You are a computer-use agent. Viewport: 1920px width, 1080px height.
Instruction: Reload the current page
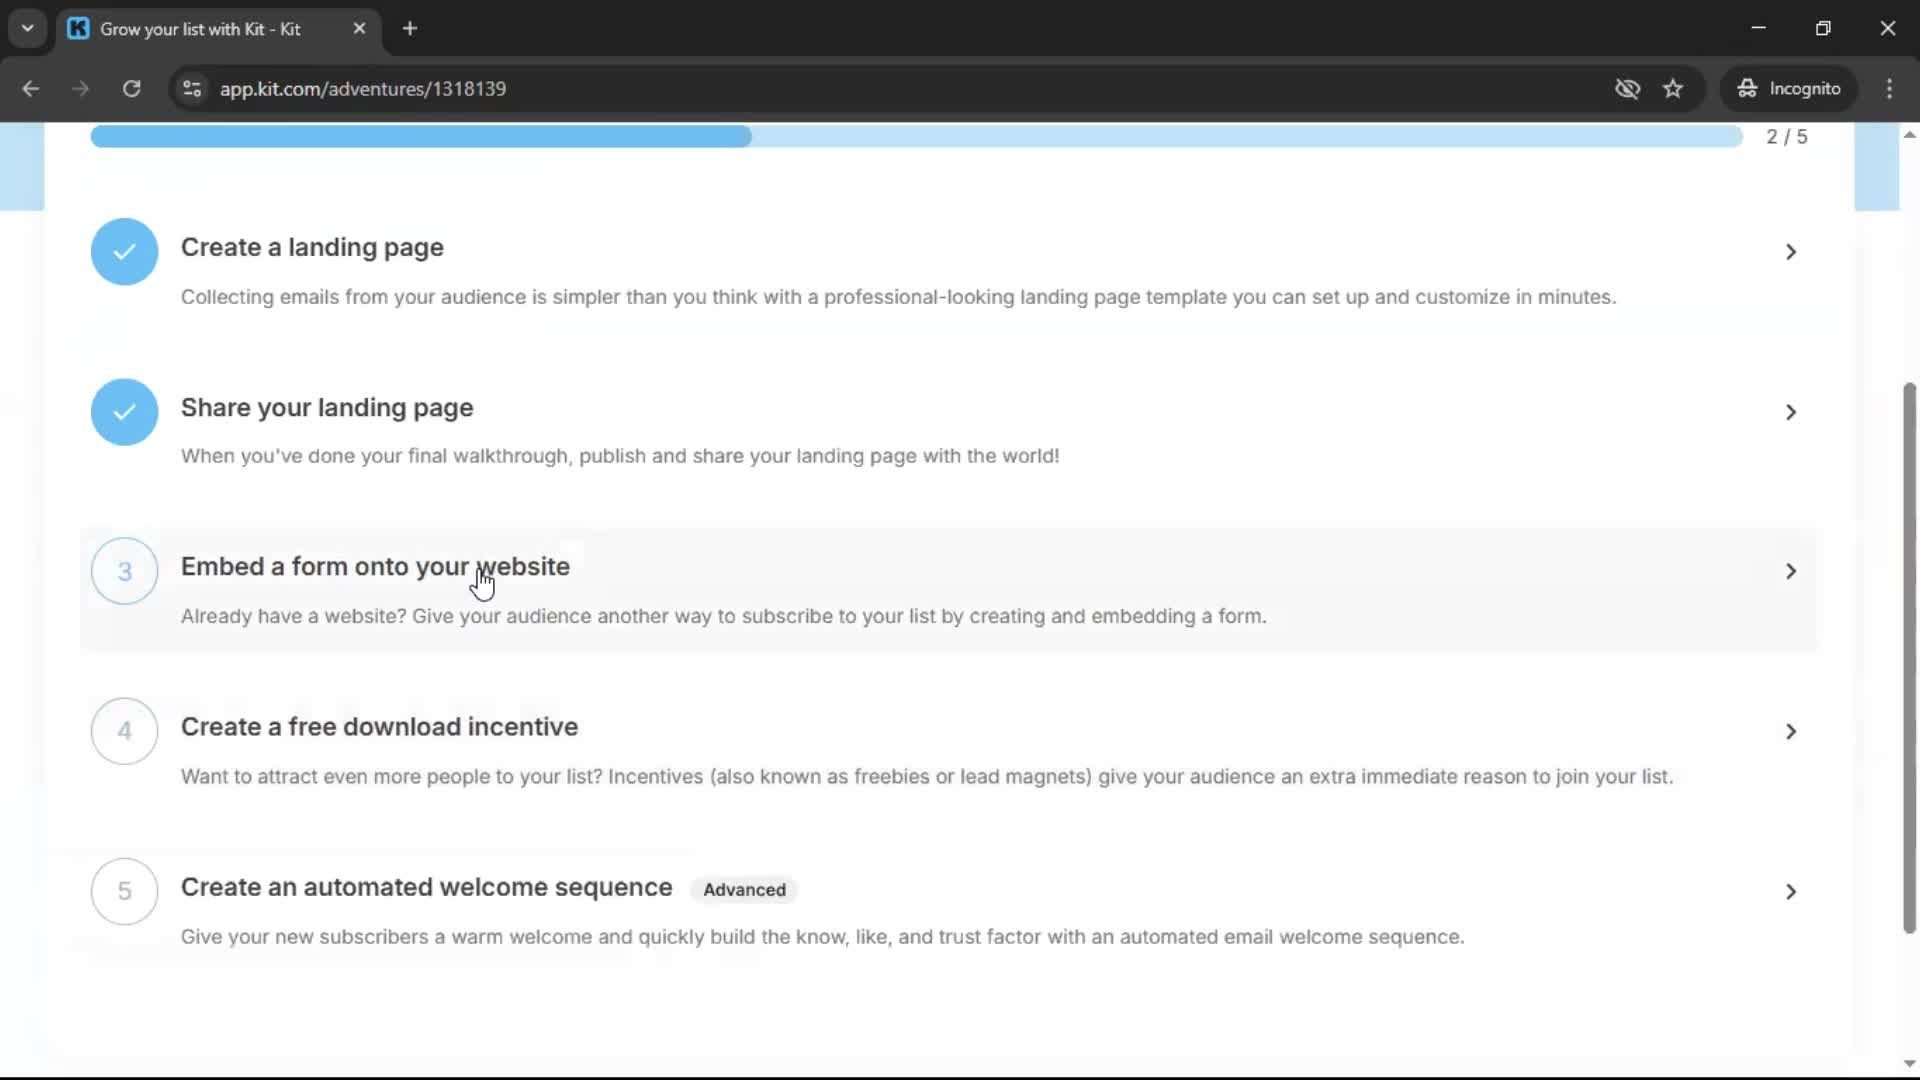point(131,88)
